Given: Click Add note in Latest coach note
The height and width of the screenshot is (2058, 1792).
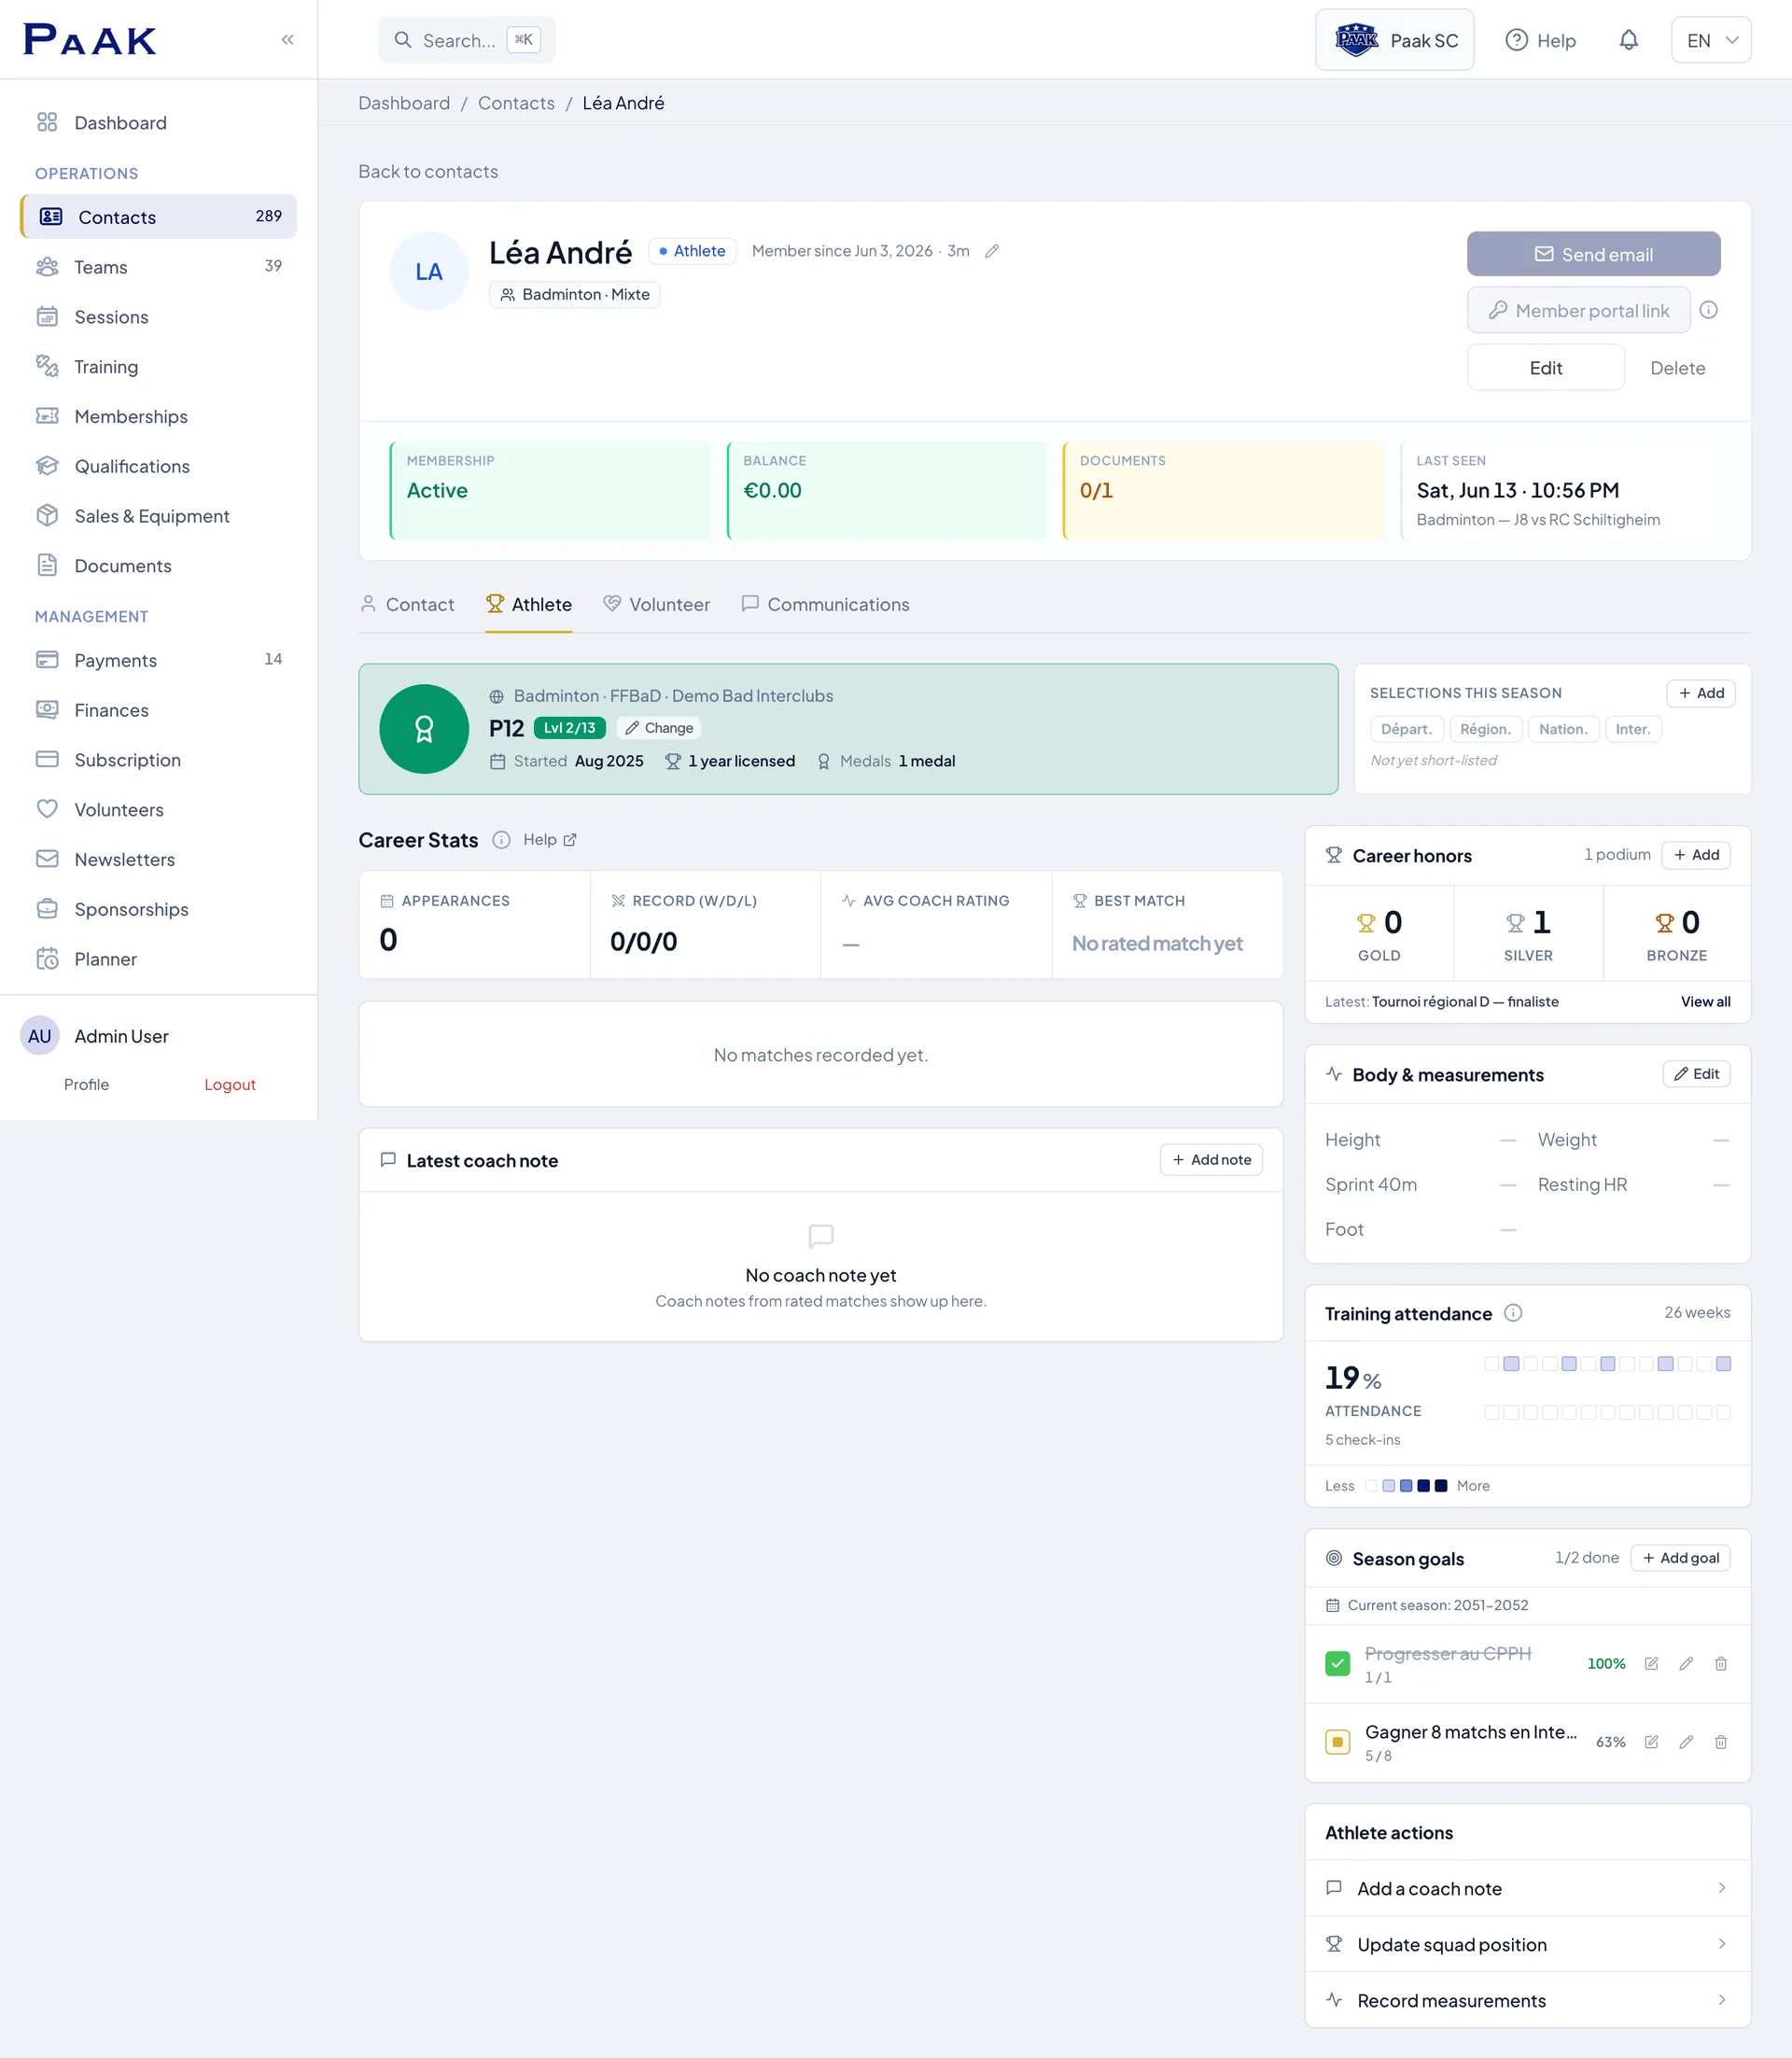Looking at the screenshot, I should click(x=1211, y=1160).
